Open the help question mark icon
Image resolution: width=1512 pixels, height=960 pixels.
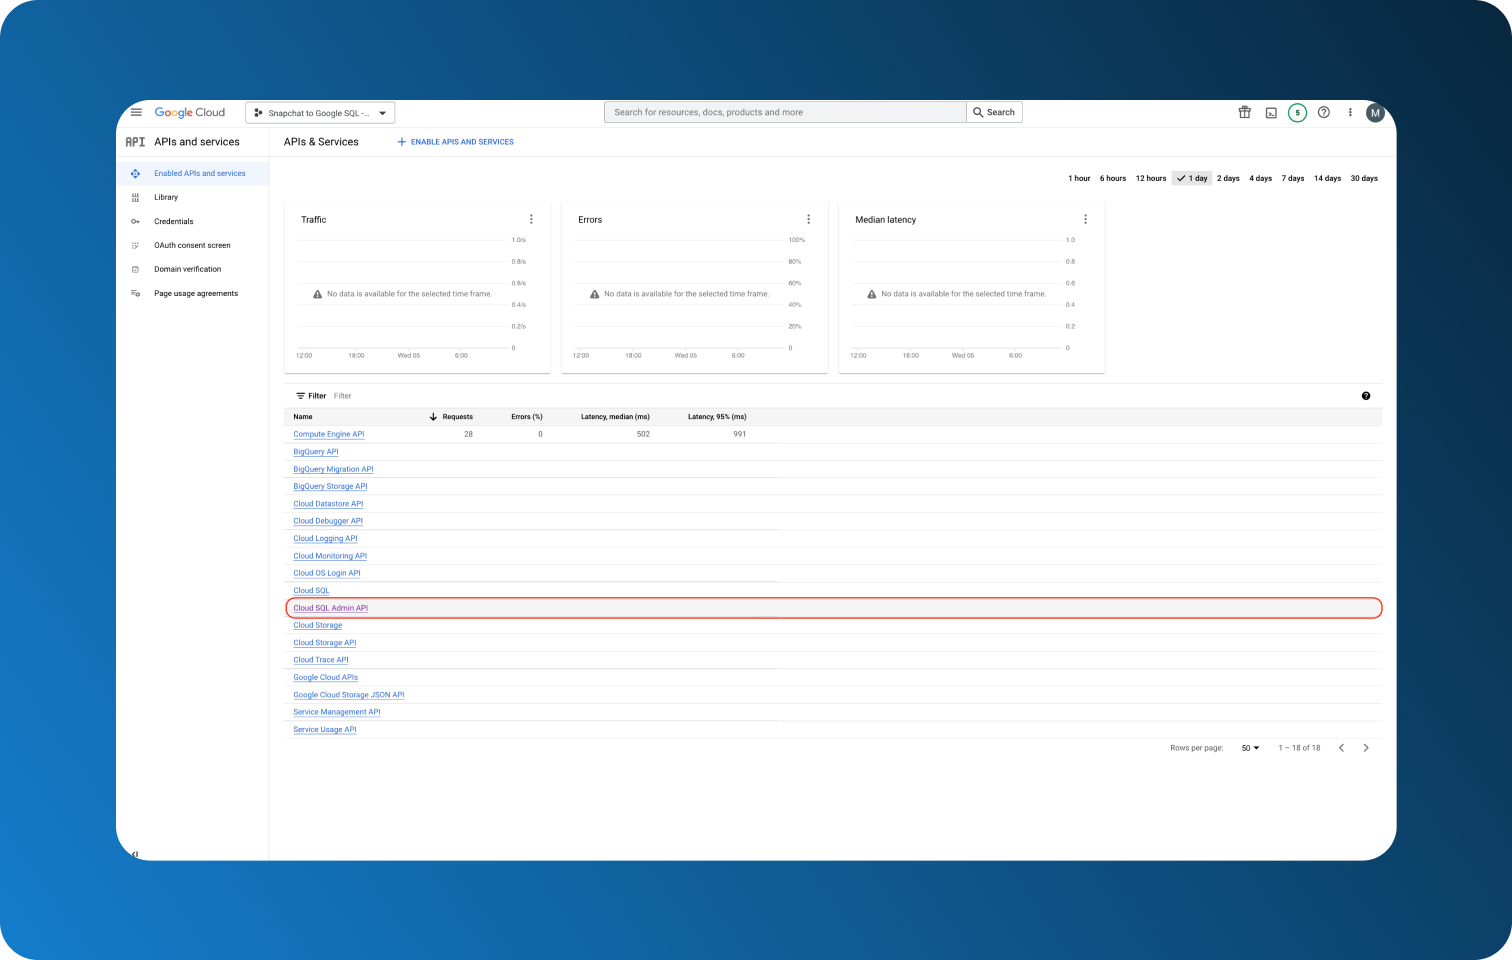pyautogui.click(x=1324, y=112)
